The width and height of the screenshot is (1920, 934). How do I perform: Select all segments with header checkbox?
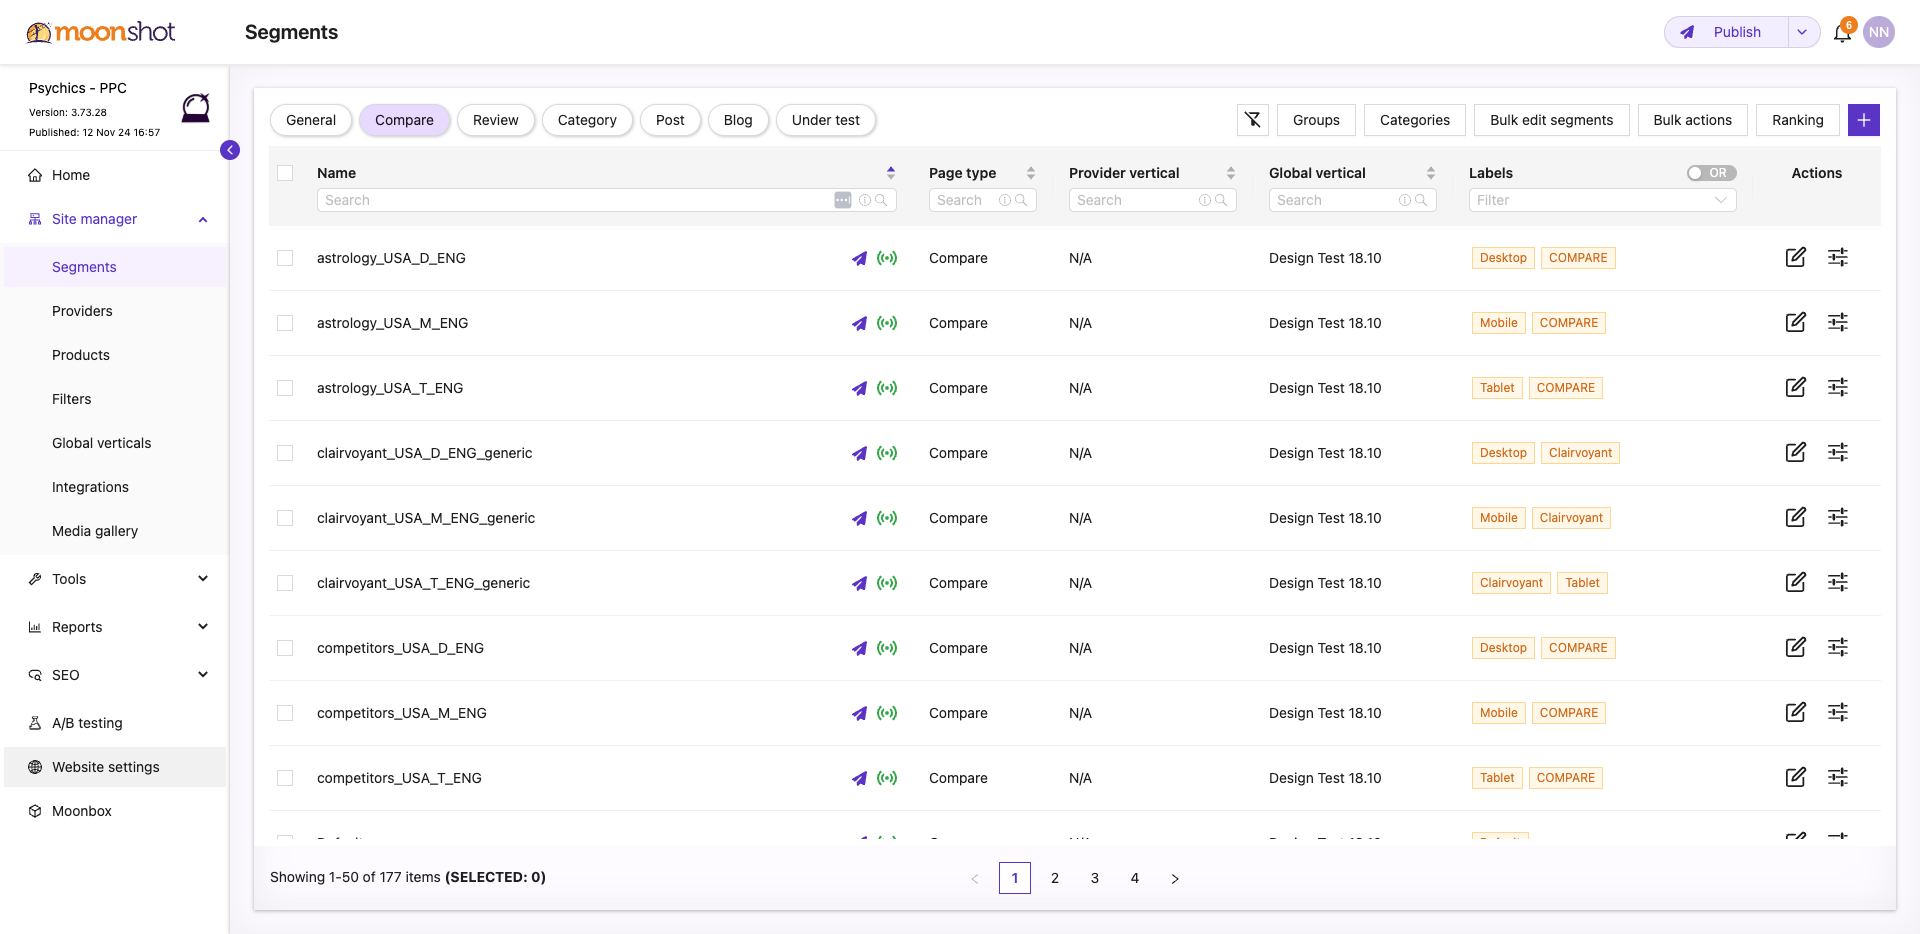[x=285, y=173]
